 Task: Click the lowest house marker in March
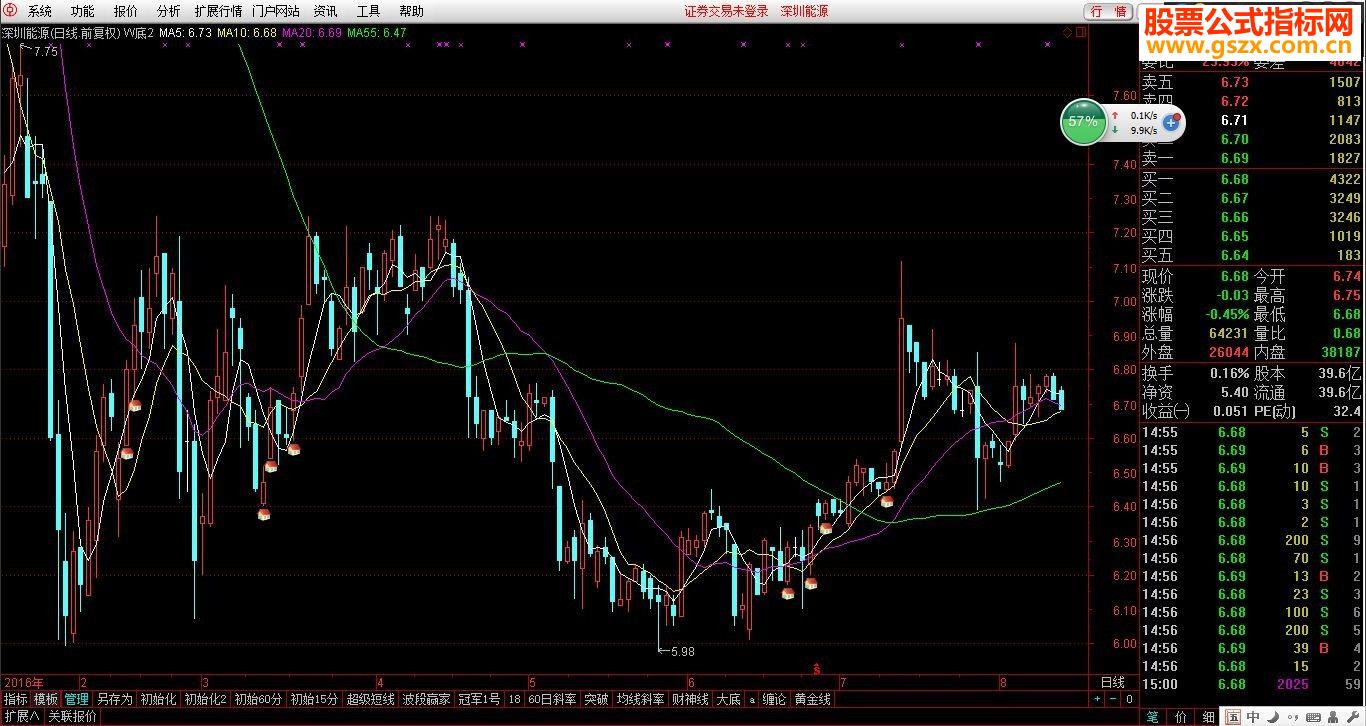[264, 514]
